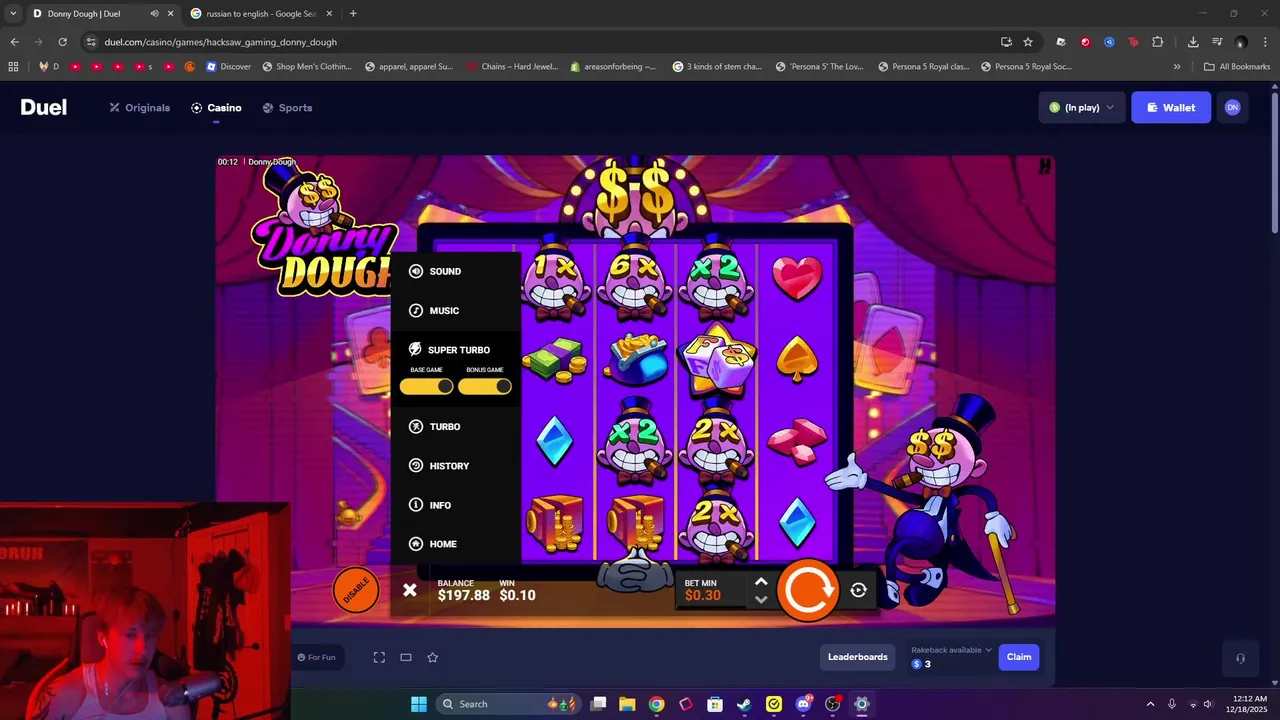Viewport: 1280px width, 720px height.
Task: Go back to the previous page
Action: coord(14,42)
